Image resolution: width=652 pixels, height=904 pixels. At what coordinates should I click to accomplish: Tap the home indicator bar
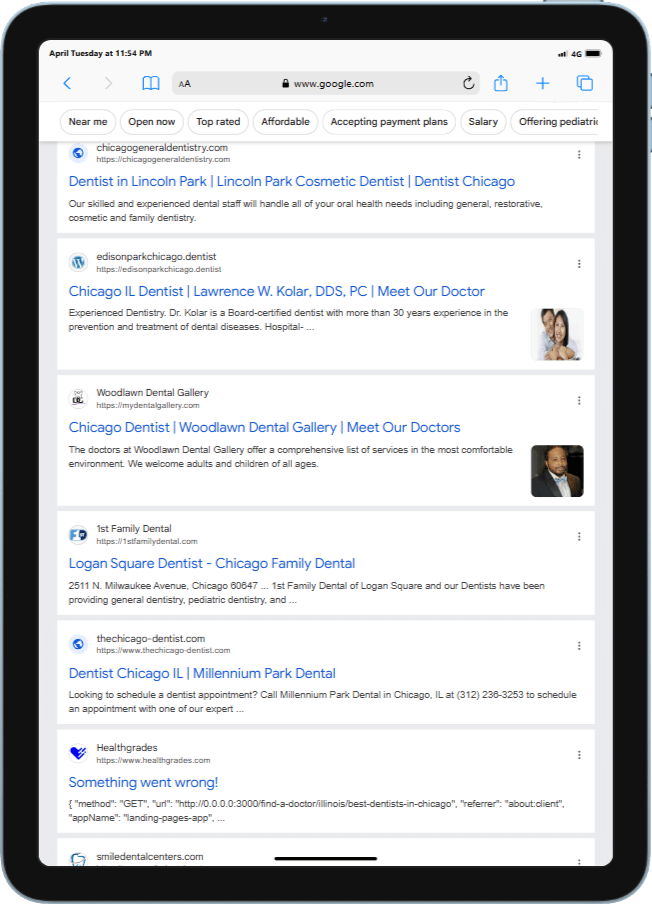pos(326,858)
